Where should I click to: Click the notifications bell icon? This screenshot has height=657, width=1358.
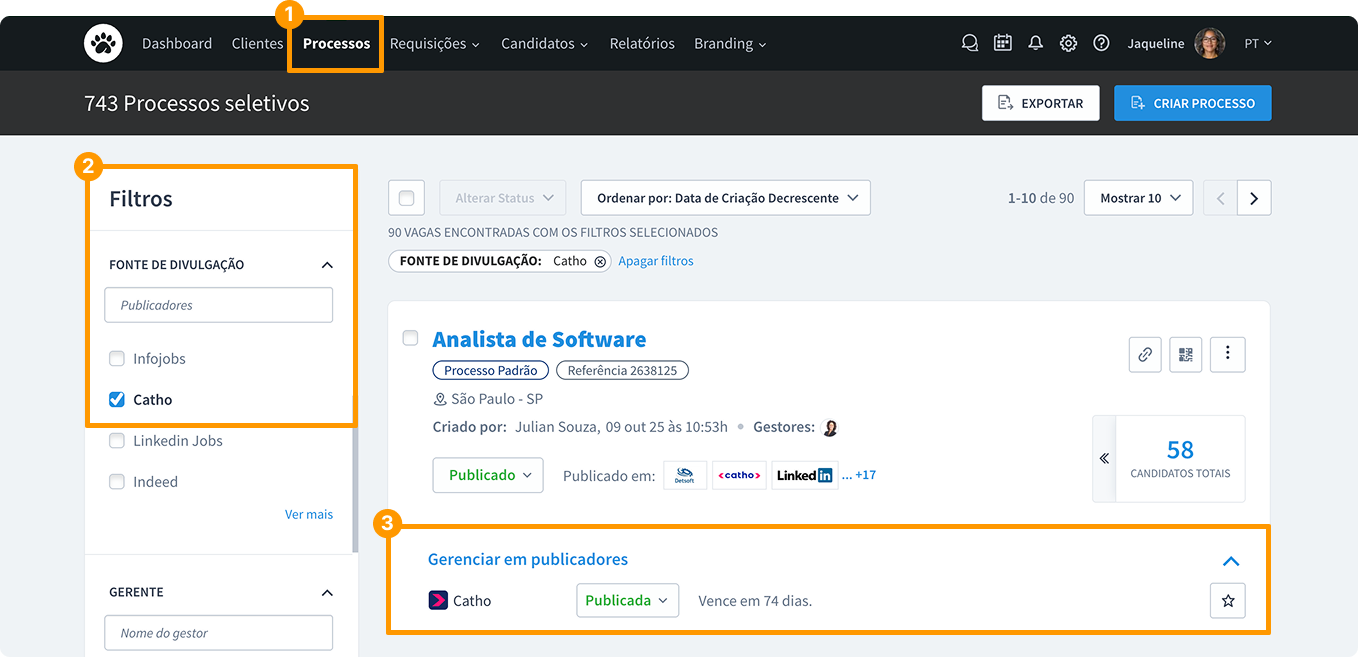click(1035, 43)
